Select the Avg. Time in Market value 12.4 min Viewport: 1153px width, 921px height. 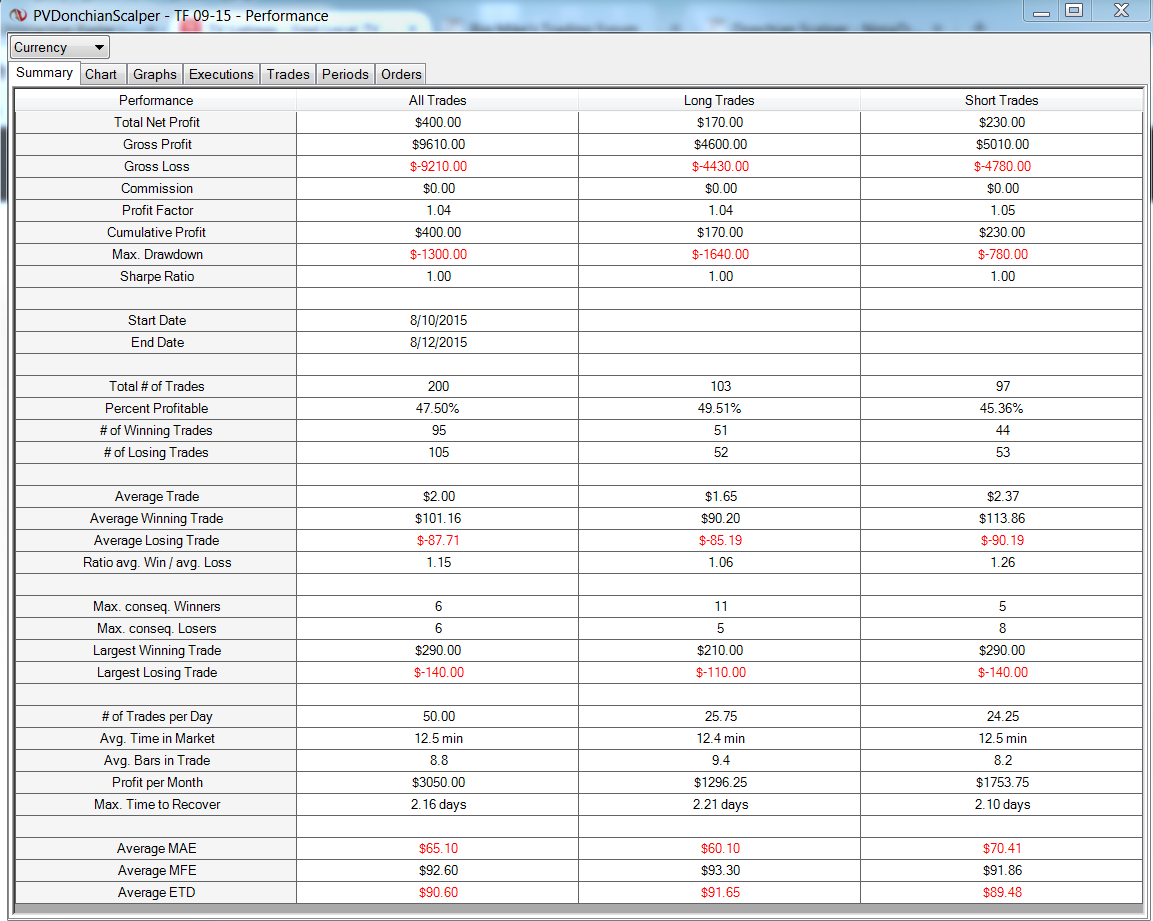click(x=720, y=739)
